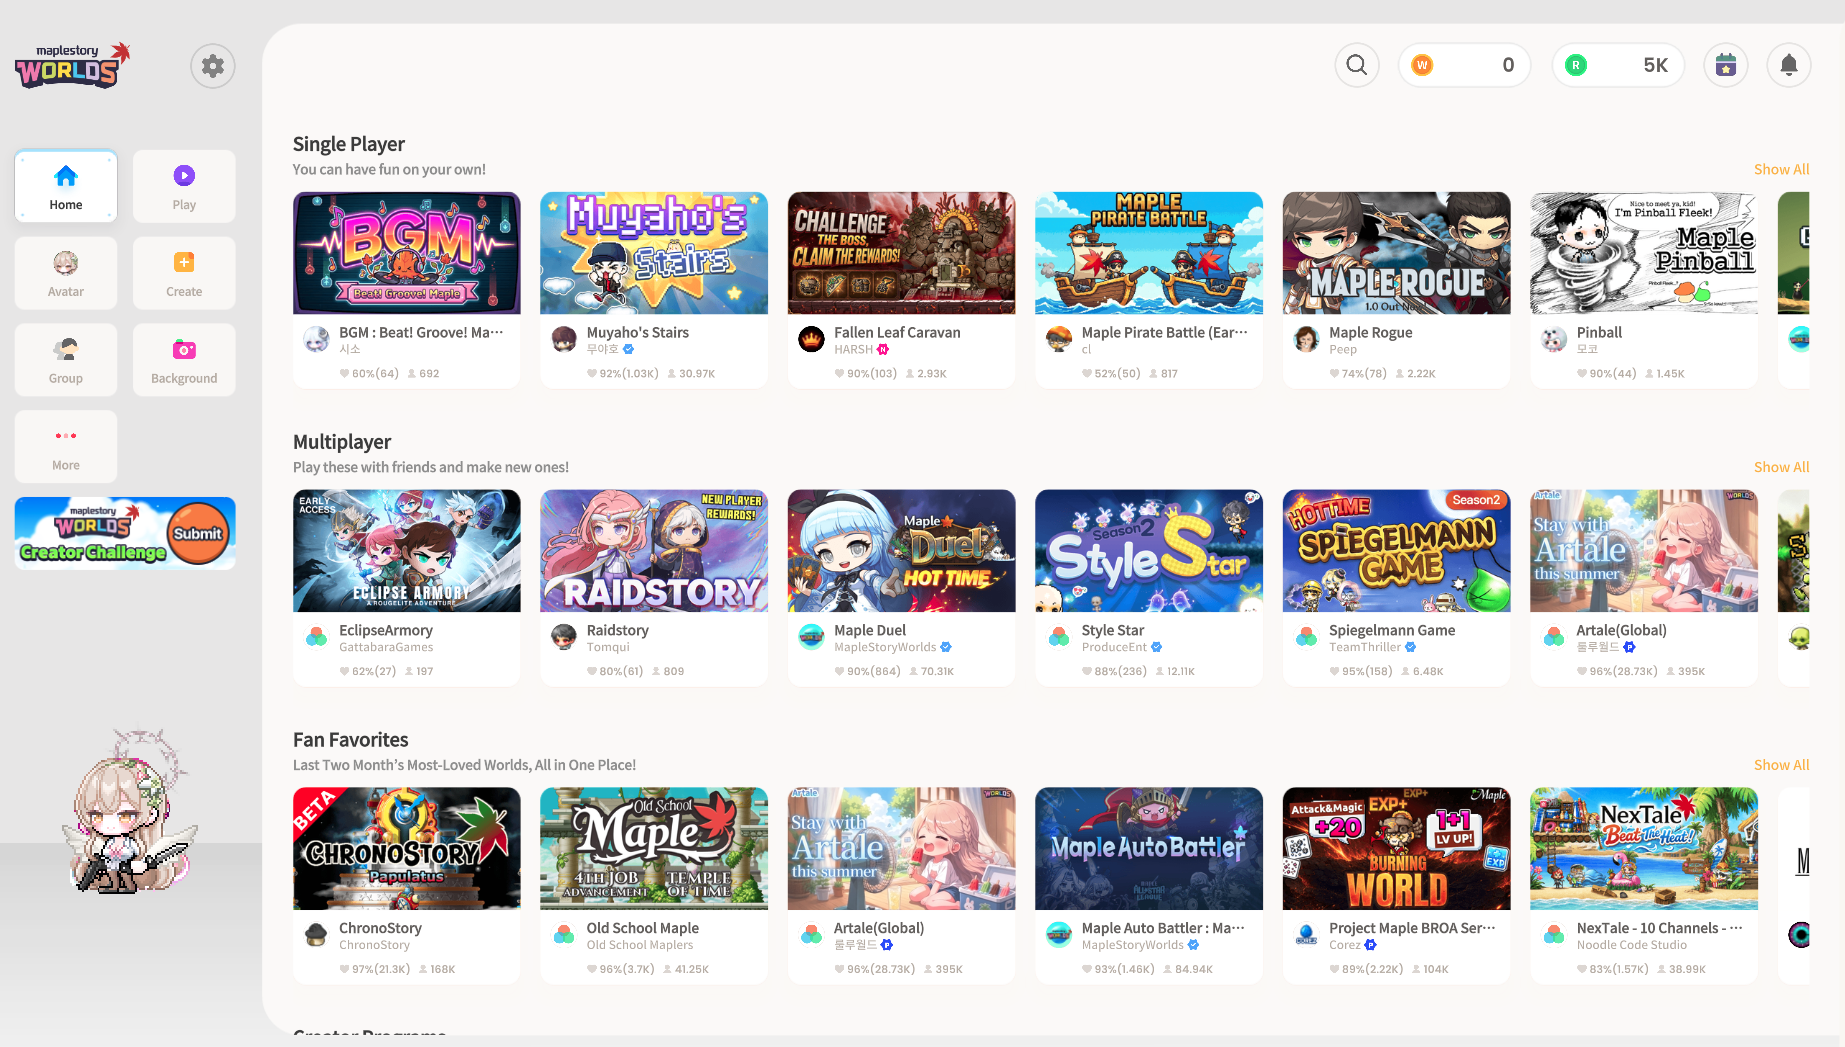Click creator avatar beside Spiegelmann Game

click(x=1306, y=637)
